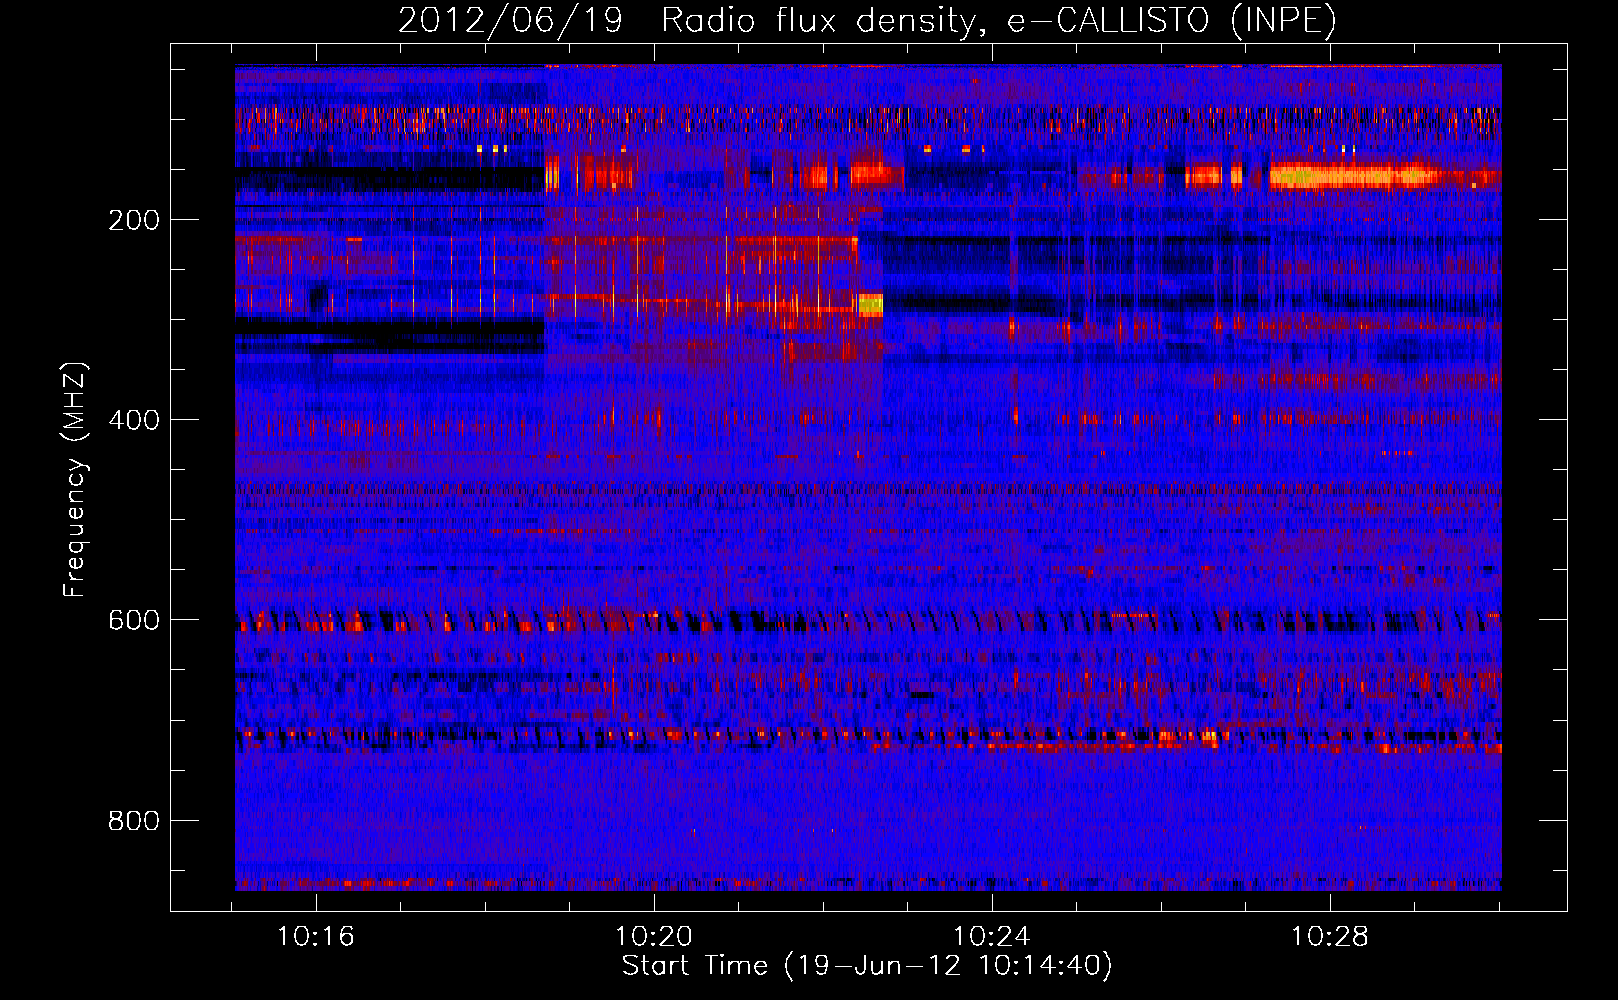Click the 200 frequency tick label
Screen dimensions: 1618x1000
pyautogui.click(x=134, y=220)
